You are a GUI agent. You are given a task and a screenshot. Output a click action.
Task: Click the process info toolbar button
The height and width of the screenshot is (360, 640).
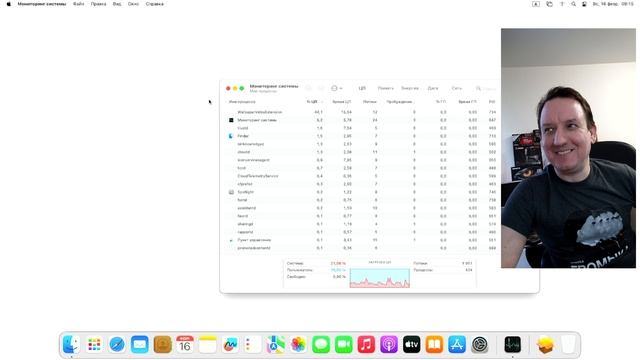click(321, 88)
